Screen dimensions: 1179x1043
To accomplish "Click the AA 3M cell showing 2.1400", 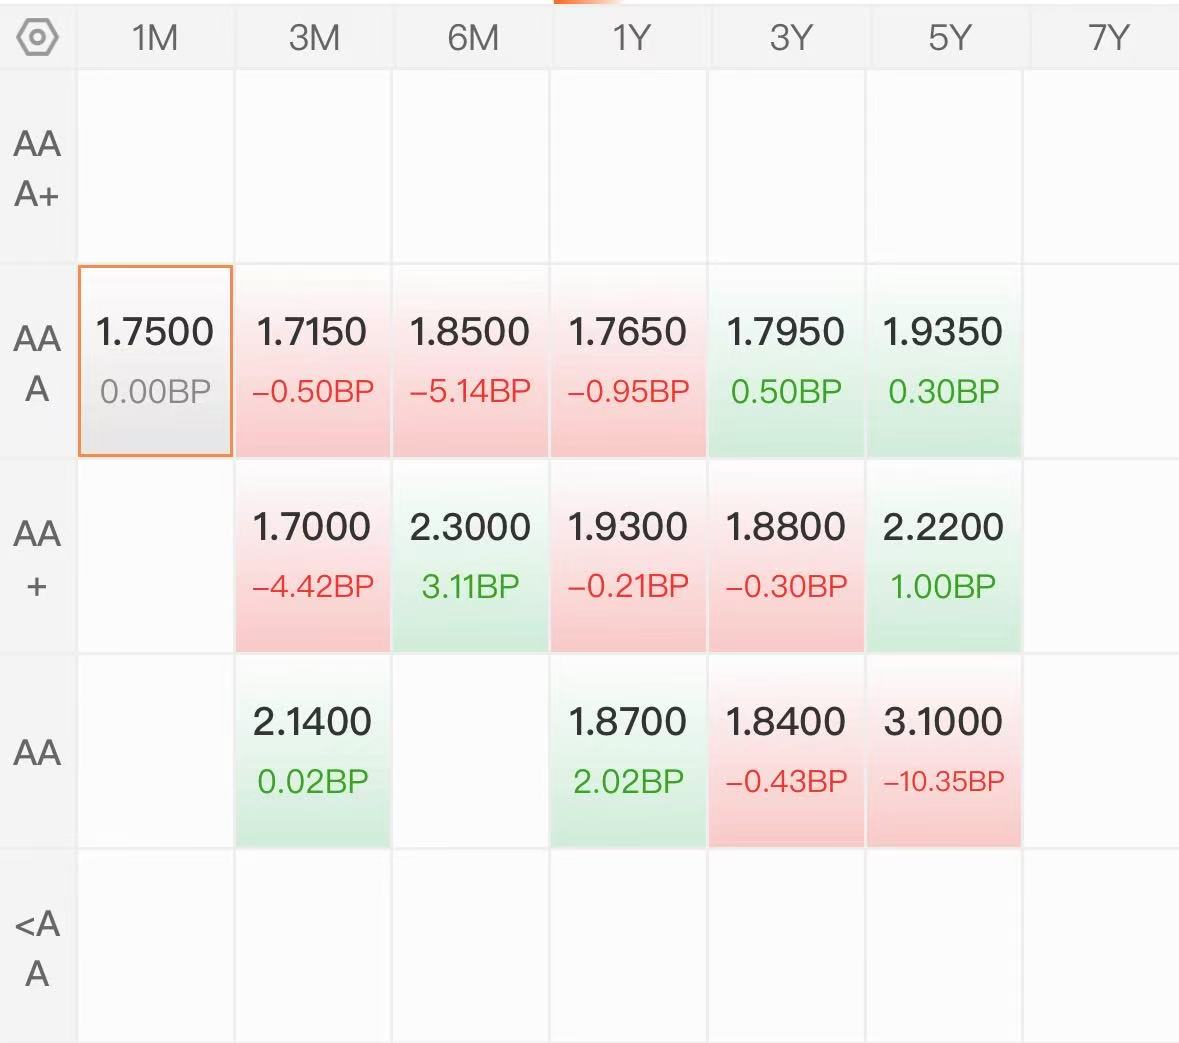I will 313,750.
